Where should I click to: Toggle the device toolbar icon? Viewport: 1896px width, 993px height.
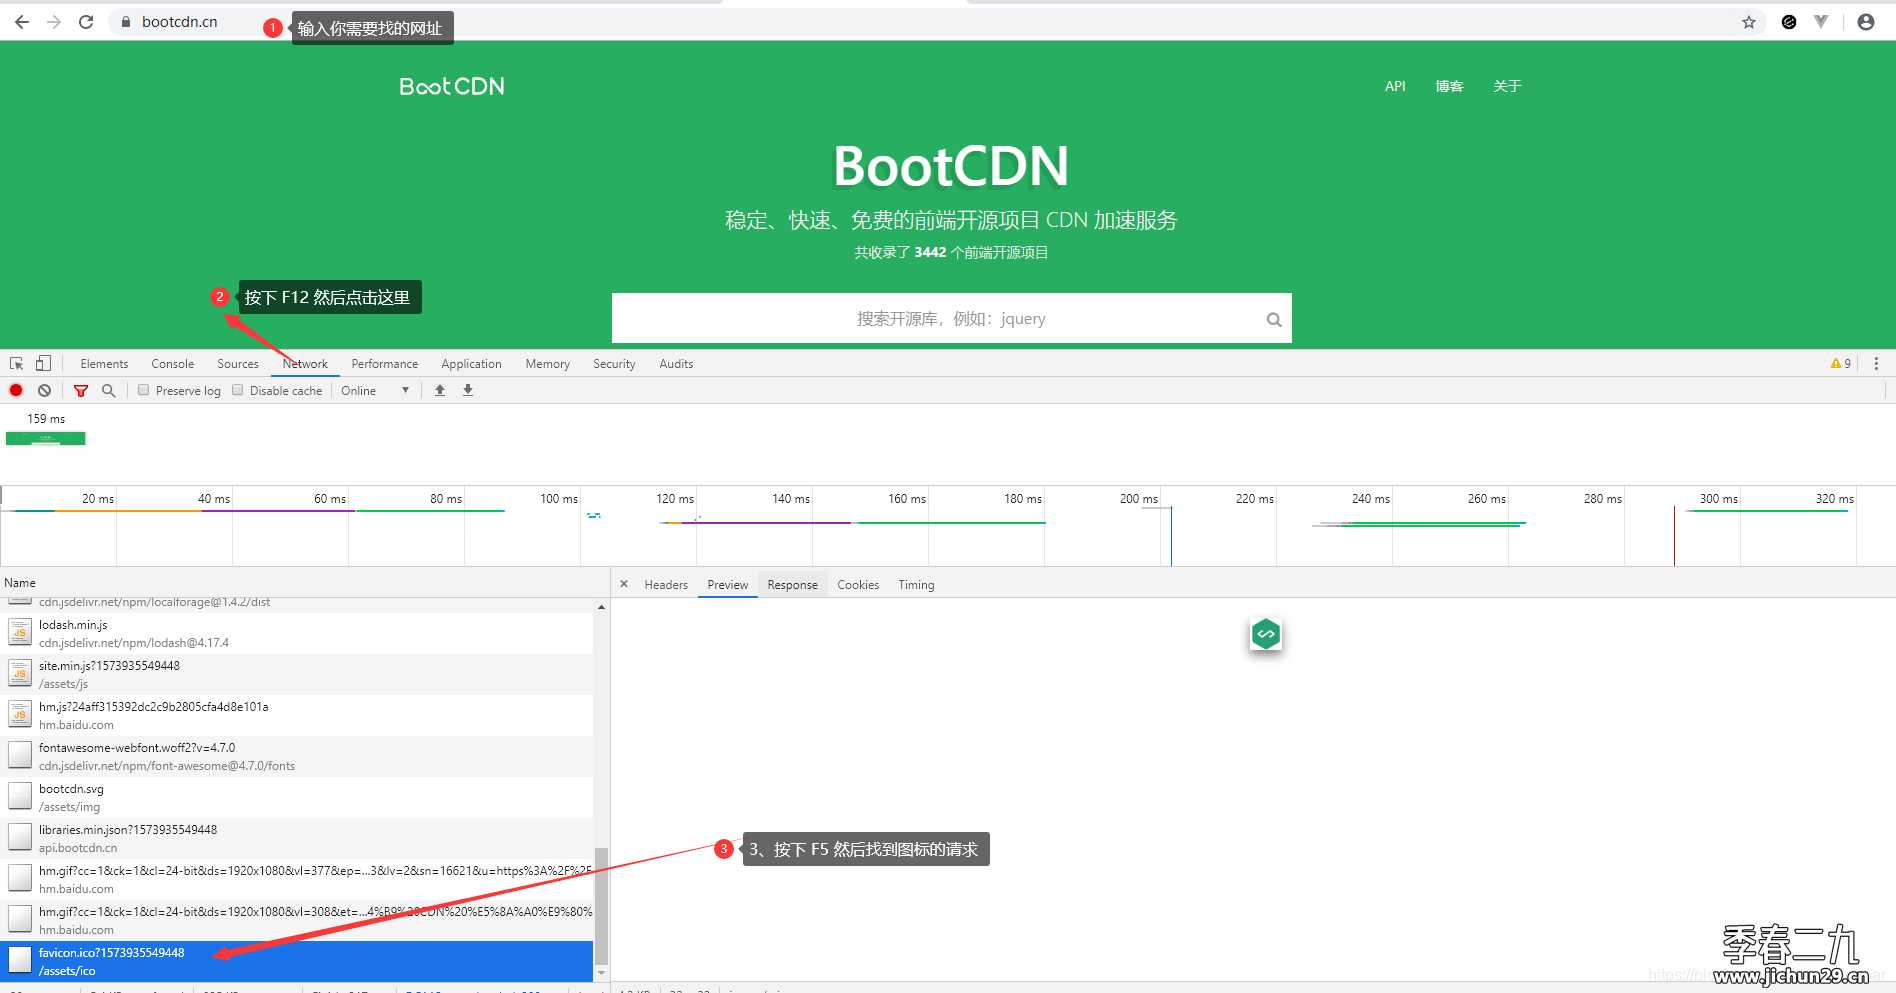pos(43,364)
